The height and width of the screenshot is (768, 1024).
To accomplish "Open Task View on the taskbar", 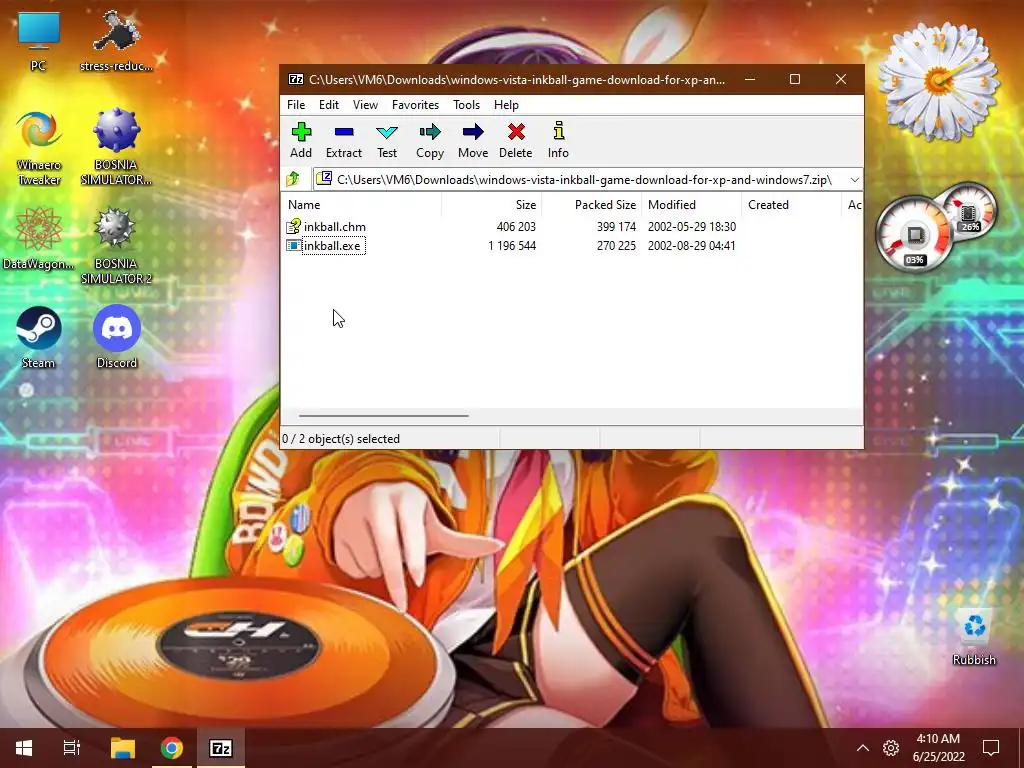I will pos(71,748).
